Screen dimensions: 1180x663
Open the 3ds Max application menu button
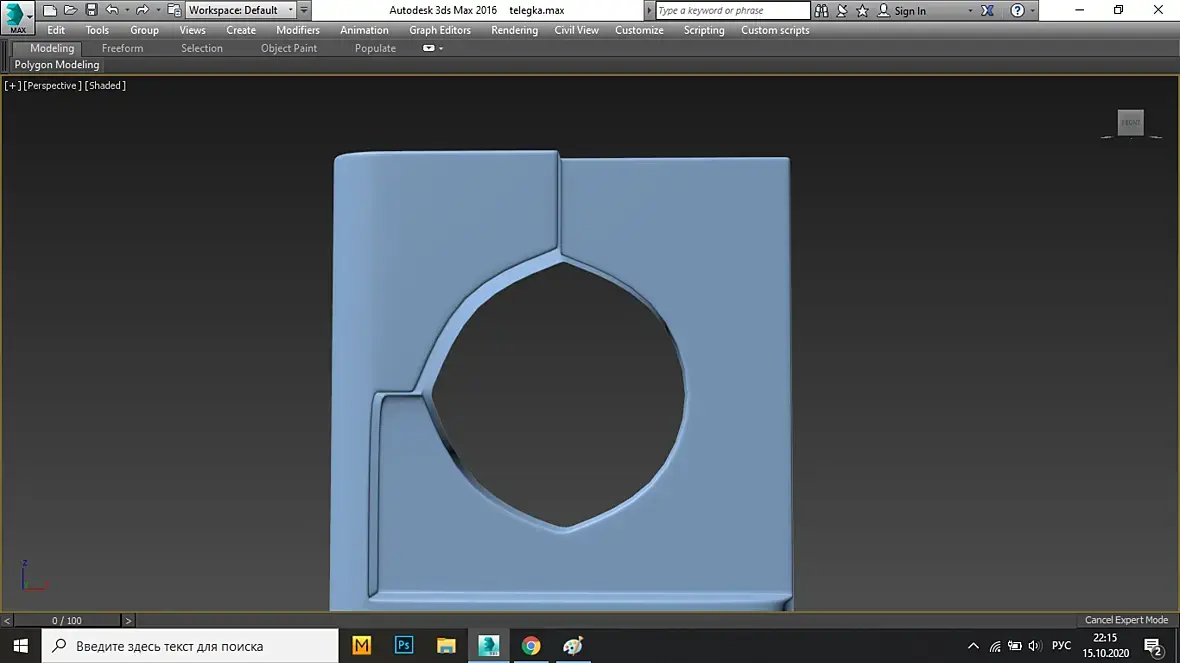coord(17,17)
